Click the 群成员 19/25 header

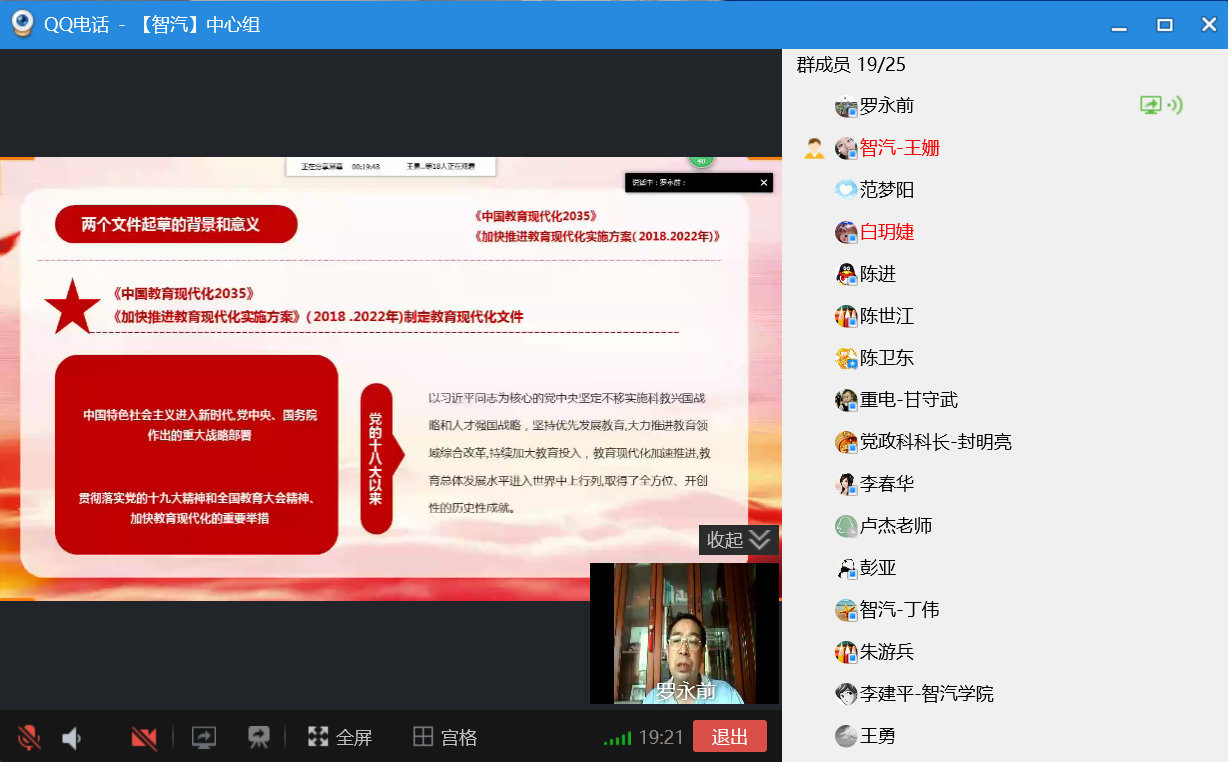(851, 65)
